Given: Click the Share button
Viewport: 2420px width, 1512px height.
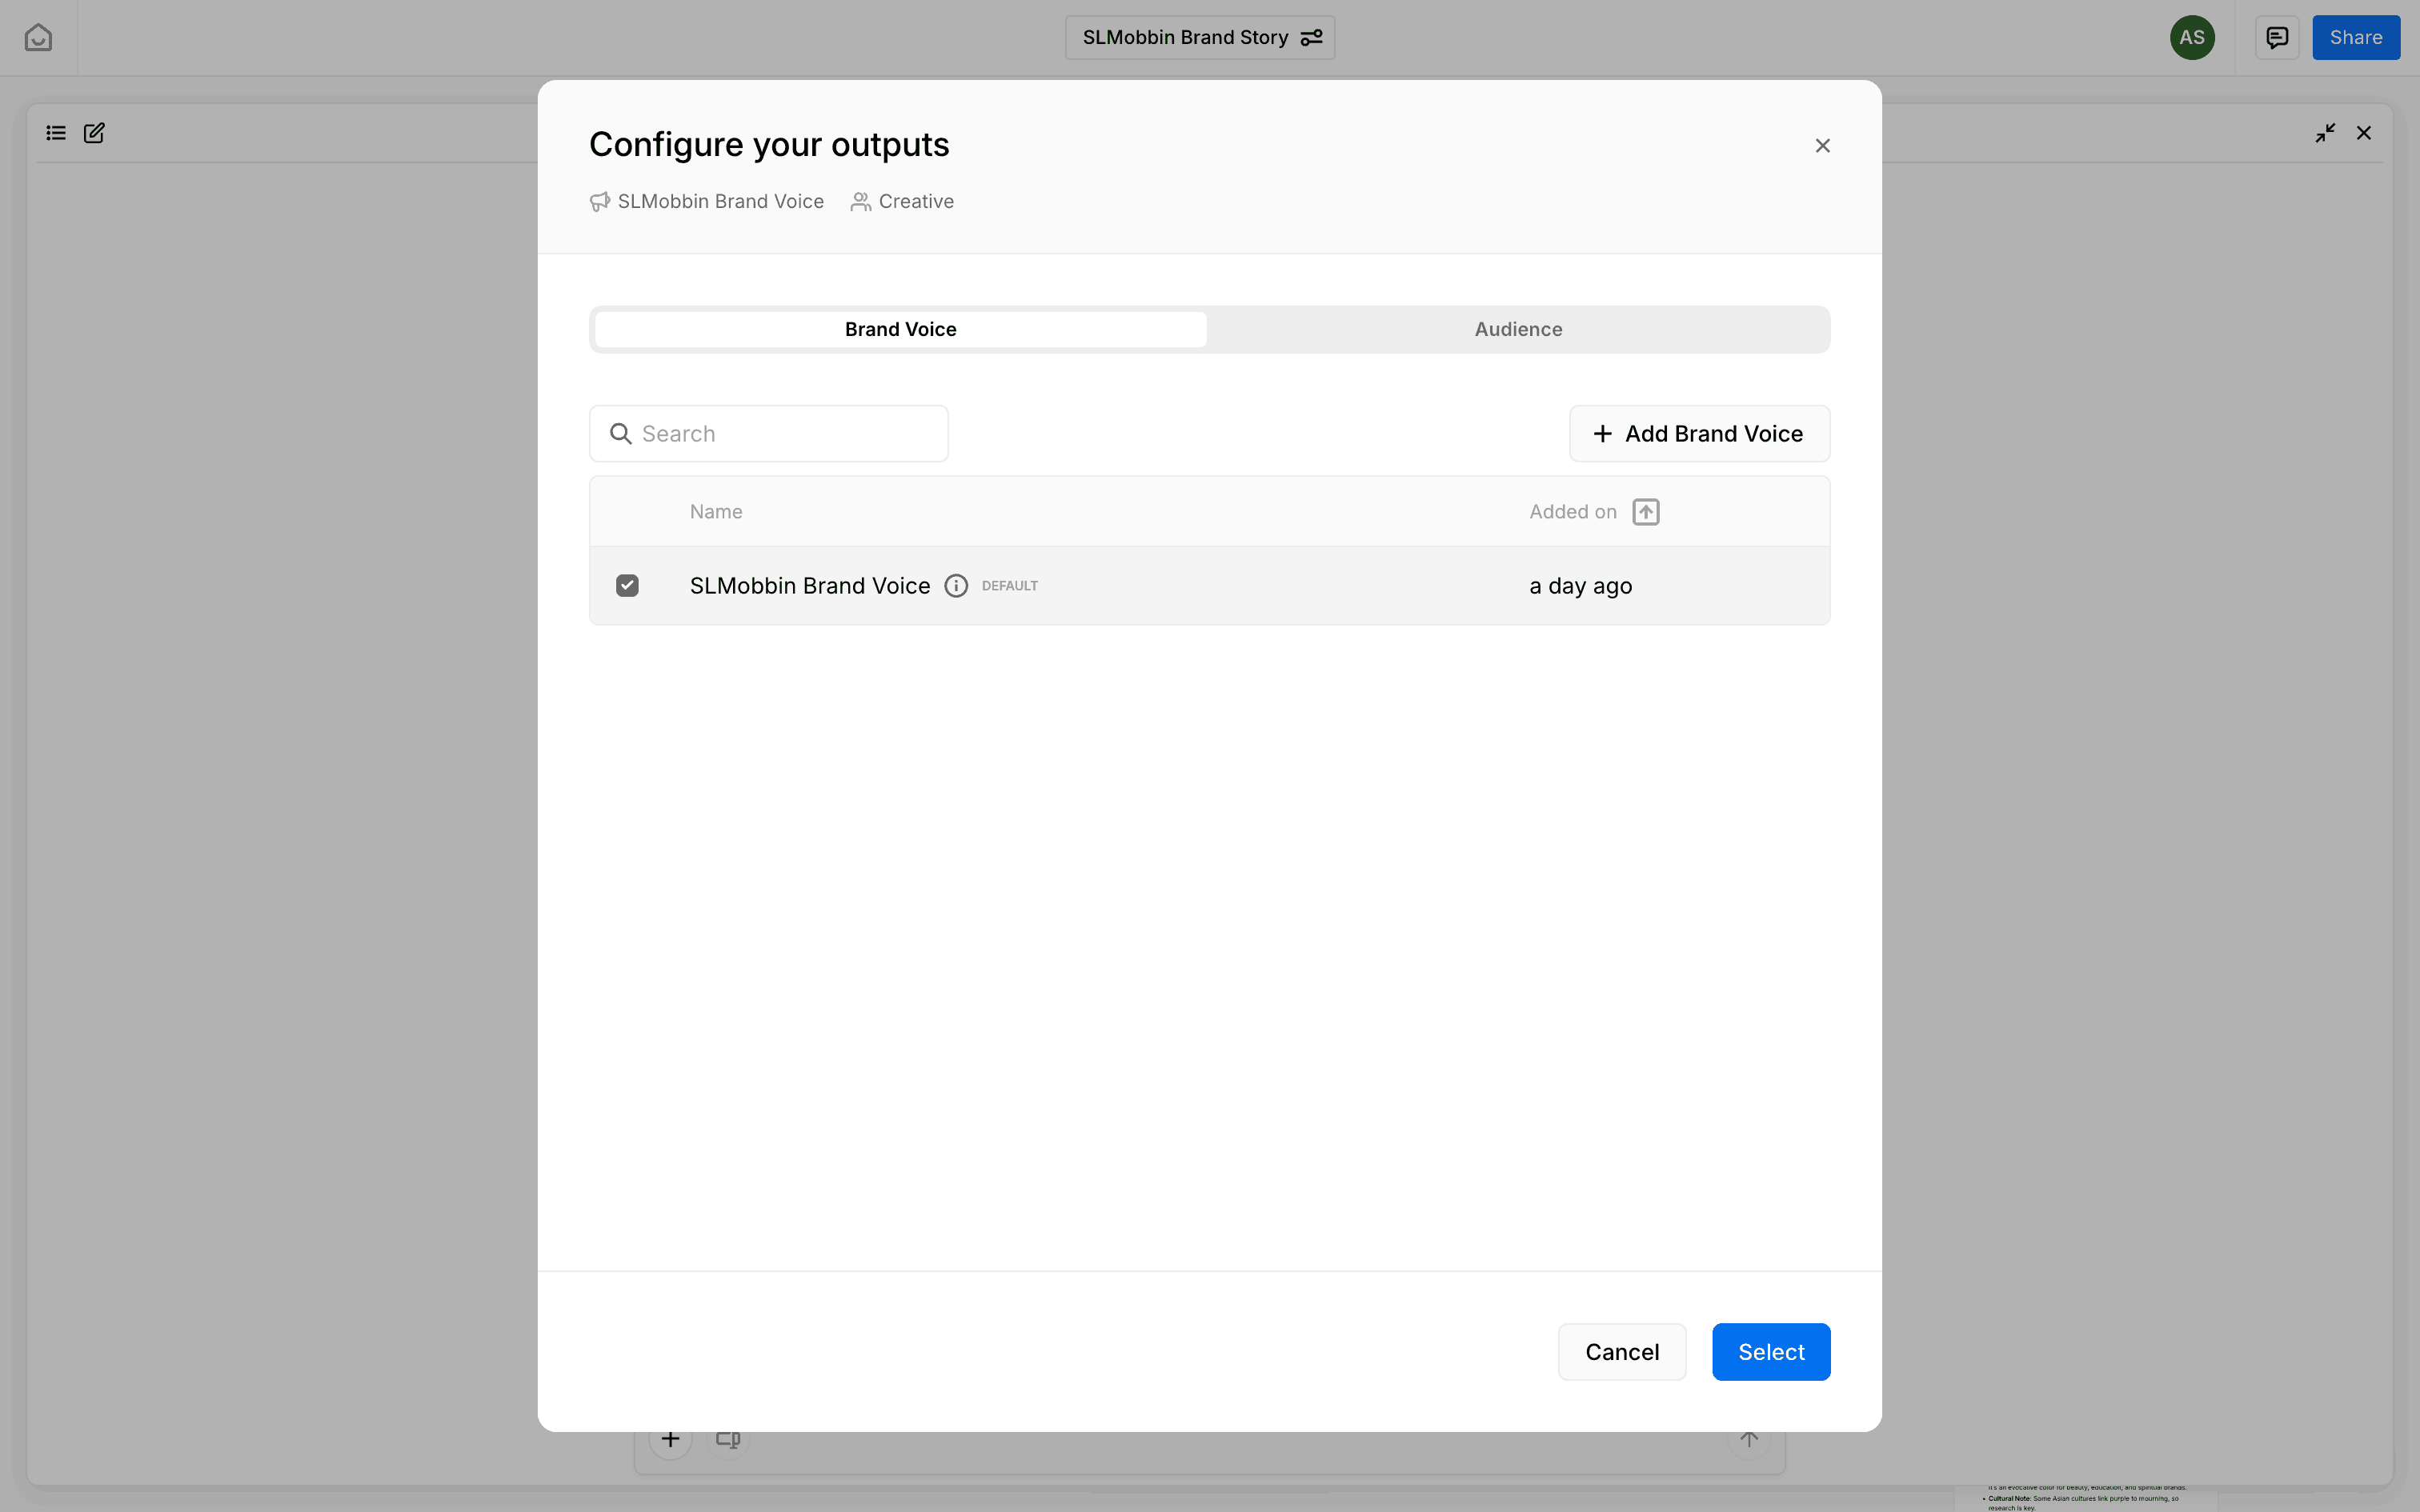Looking at the screenshot, I should 2355,38.
